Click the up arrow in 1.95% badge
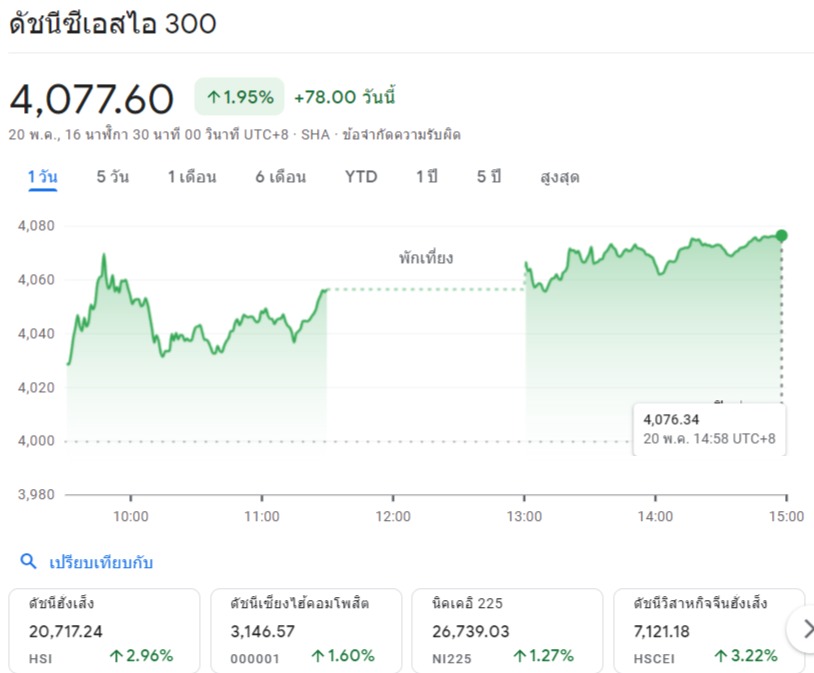This screenshot has width=814, height=673. tap(213, 97)
